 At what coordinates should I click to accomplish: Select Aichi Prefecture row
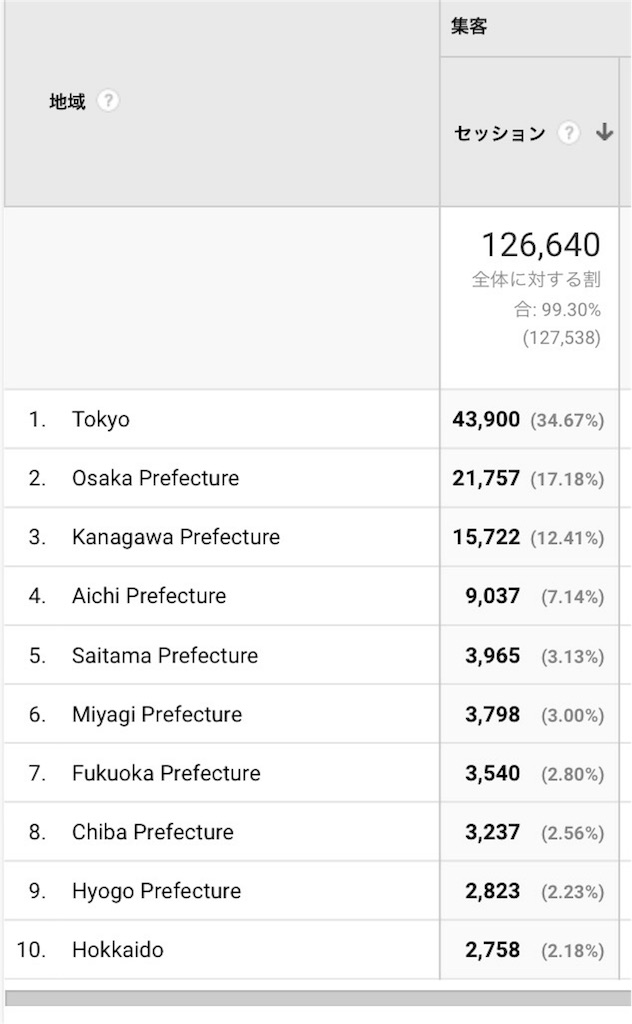pos(149,596)
